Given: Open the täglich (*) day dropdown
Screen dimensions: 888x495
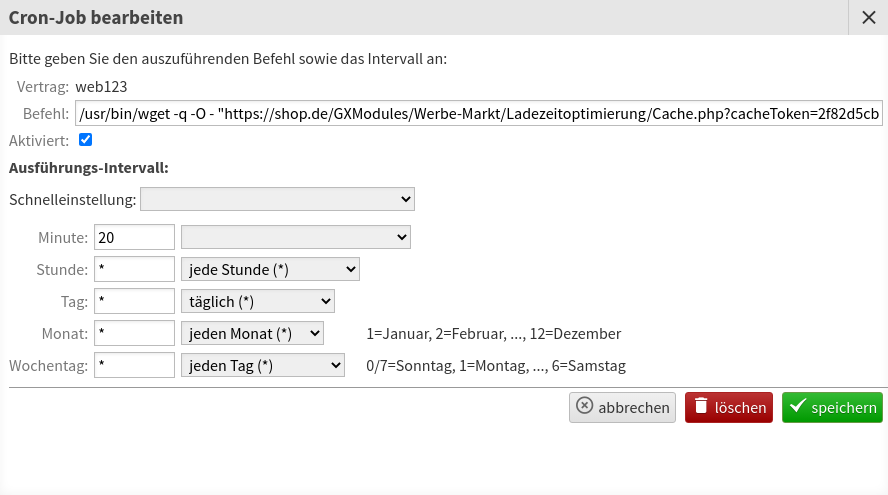Looking at the screenshot, I should 258,301.
